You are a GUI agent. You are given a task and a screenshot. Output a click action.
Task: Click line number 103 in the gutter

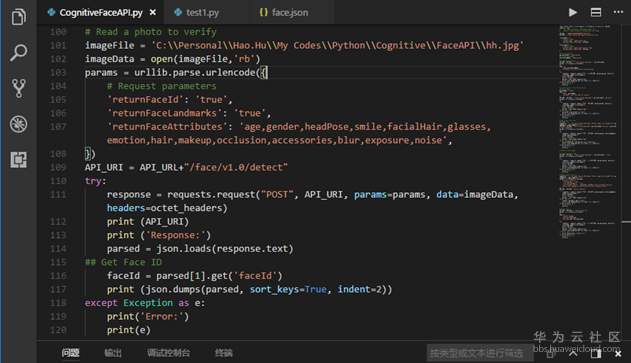(x=58, y=72)
